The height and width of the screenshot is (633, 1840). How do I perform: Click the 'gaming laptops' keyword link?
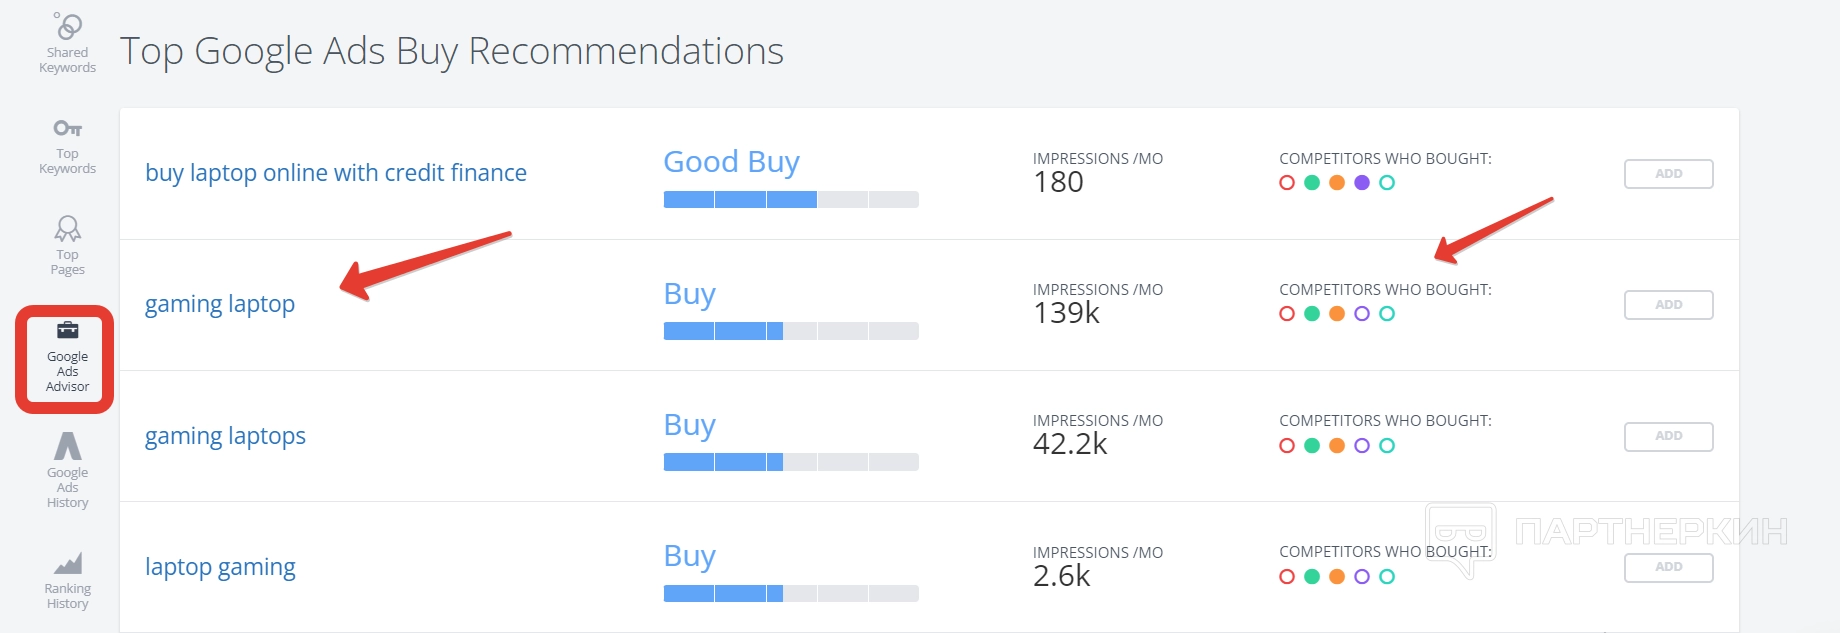coord(225,436)
